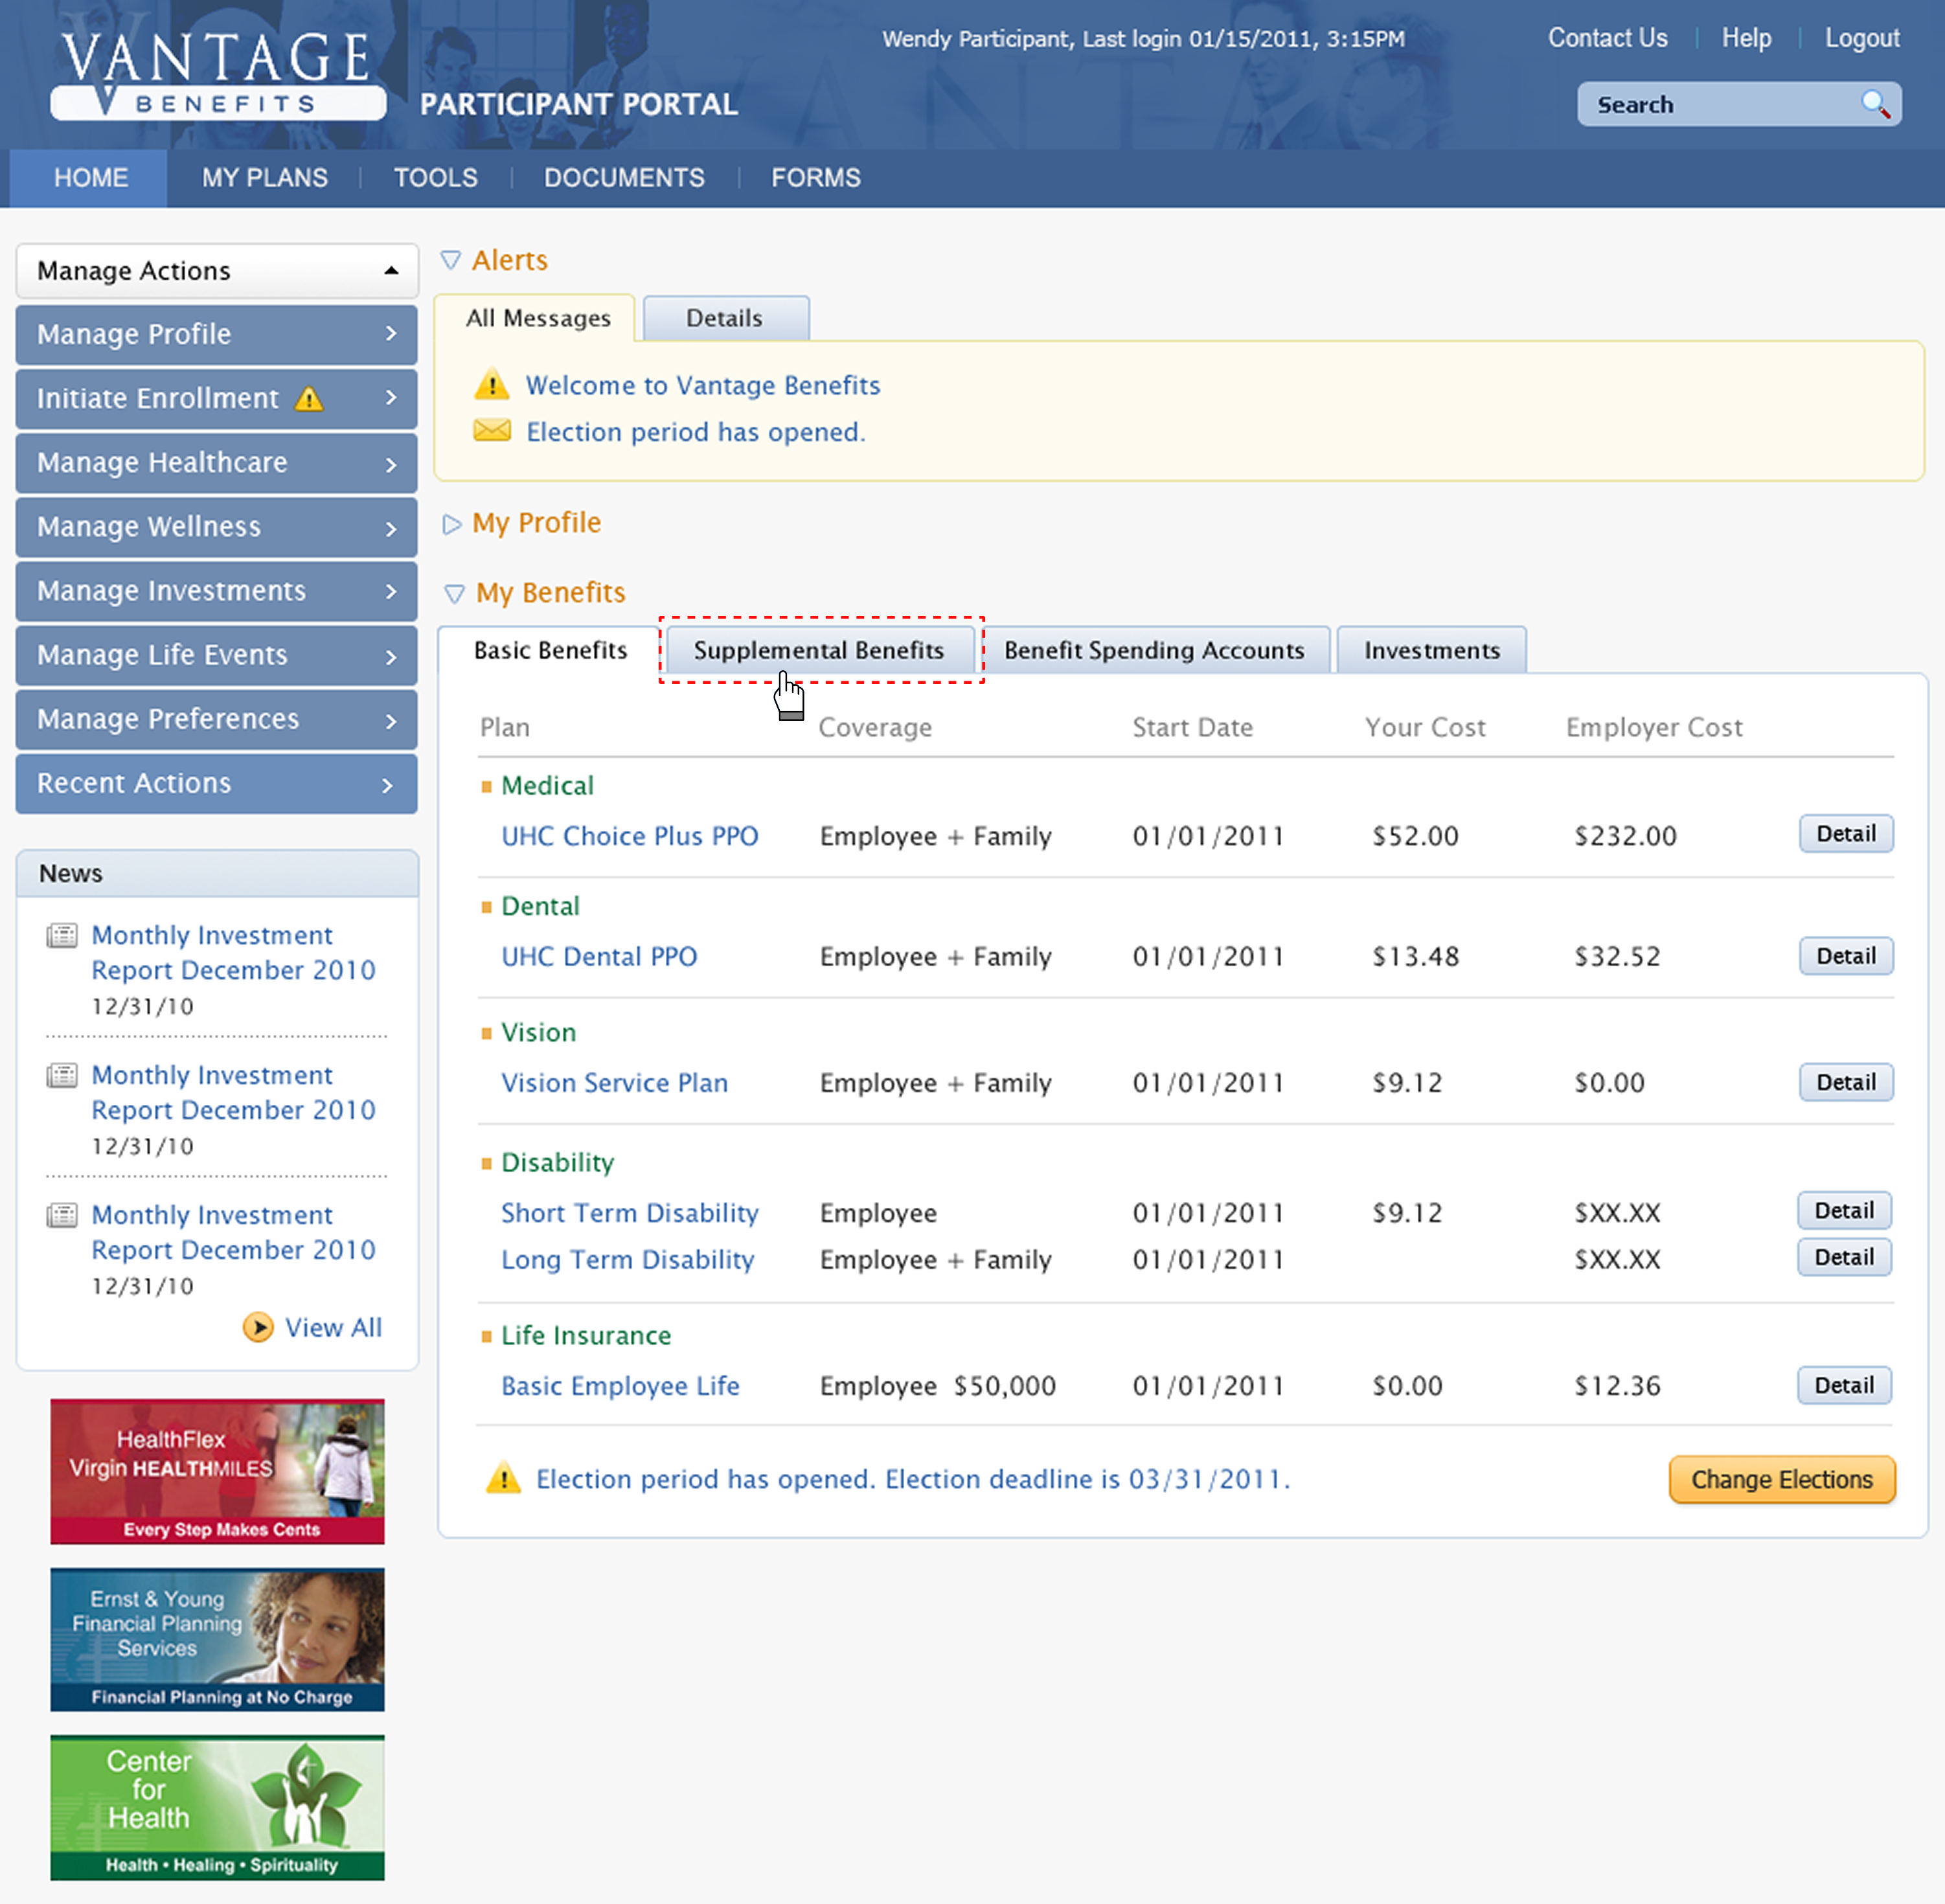Expand the My Profile section

pos(452,524)
